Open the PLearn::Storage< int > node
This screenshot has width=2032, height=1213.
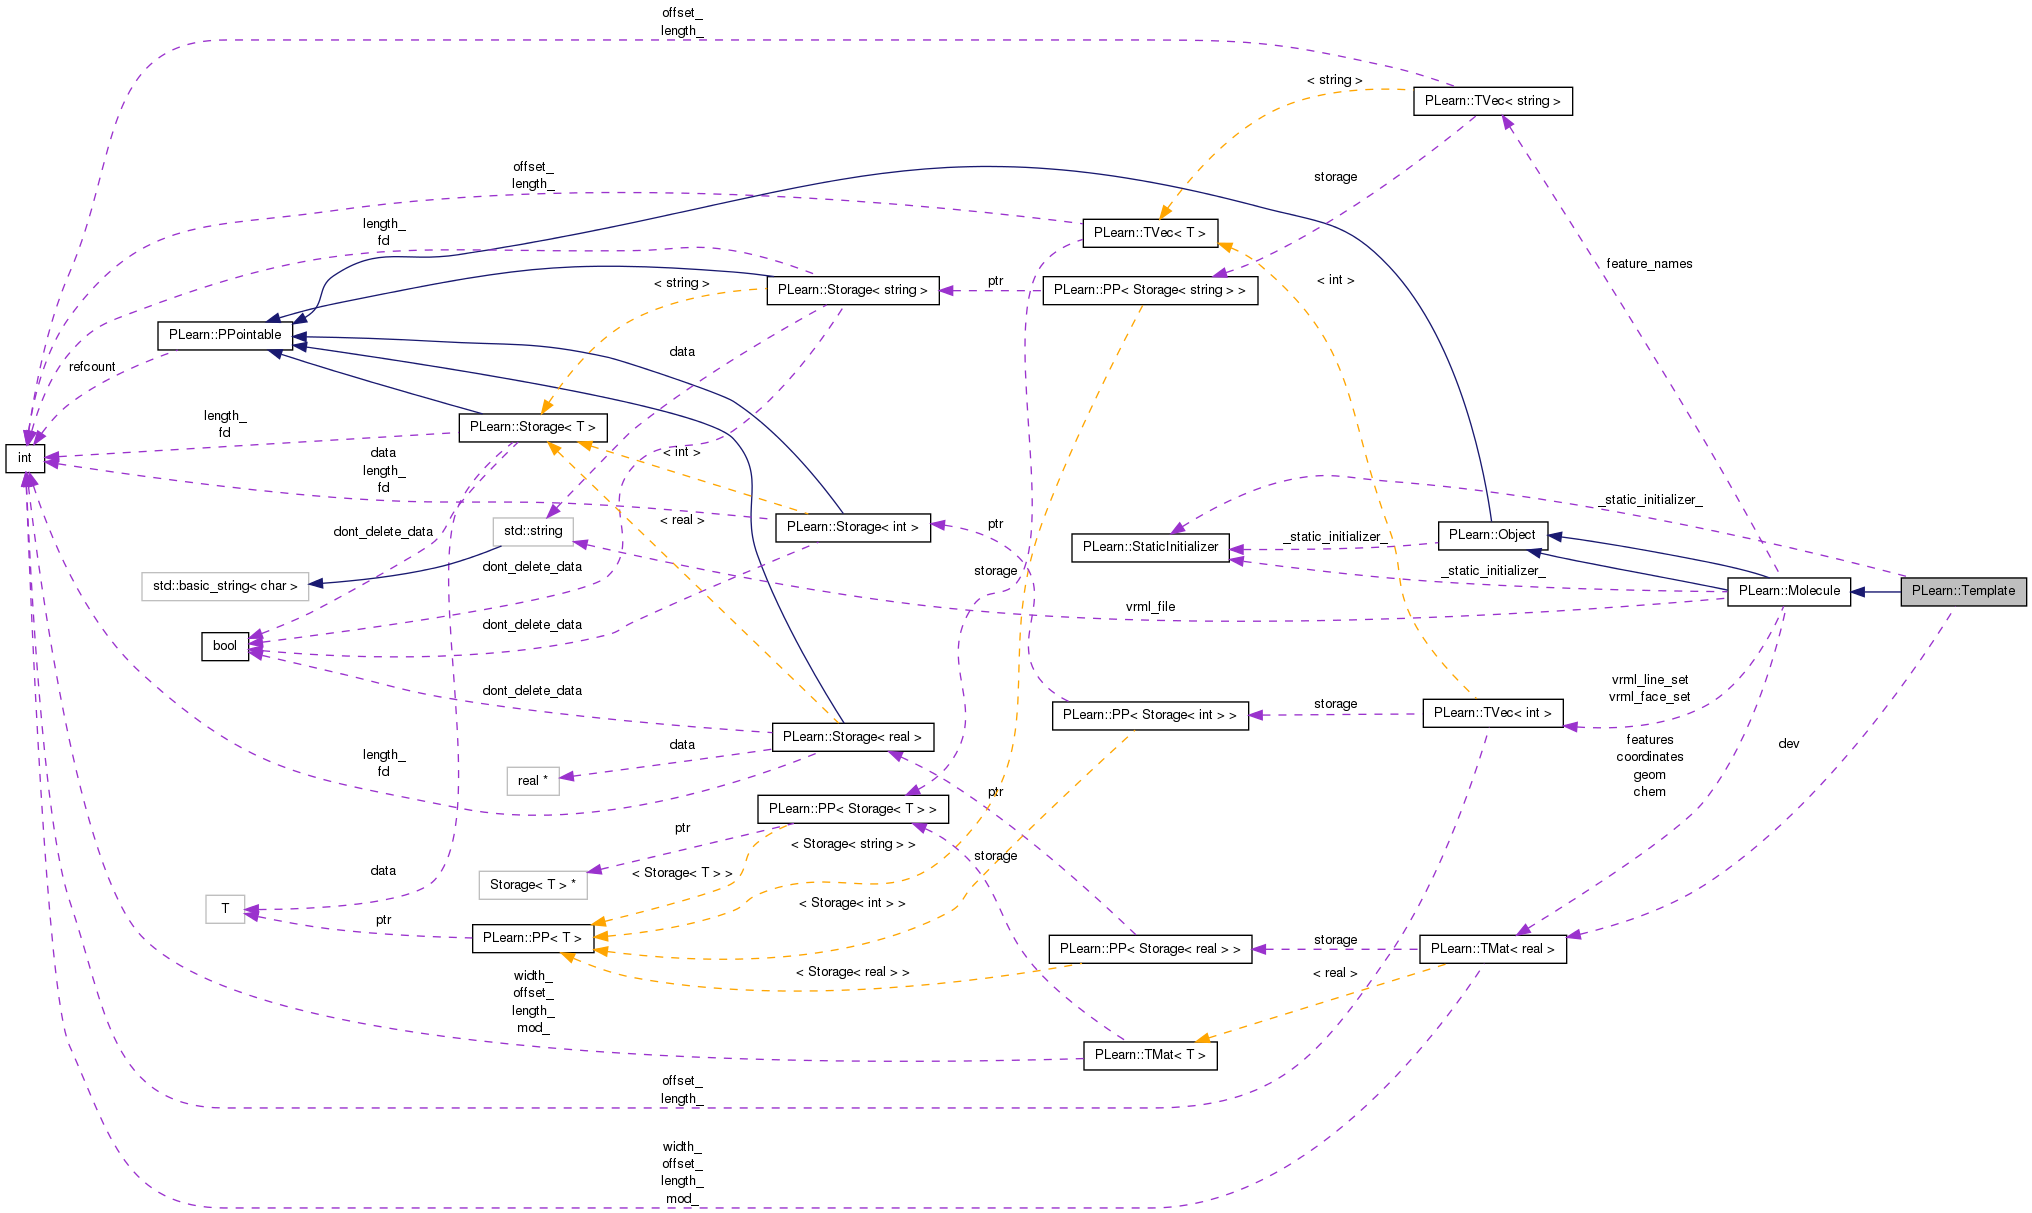click(852, 527)
